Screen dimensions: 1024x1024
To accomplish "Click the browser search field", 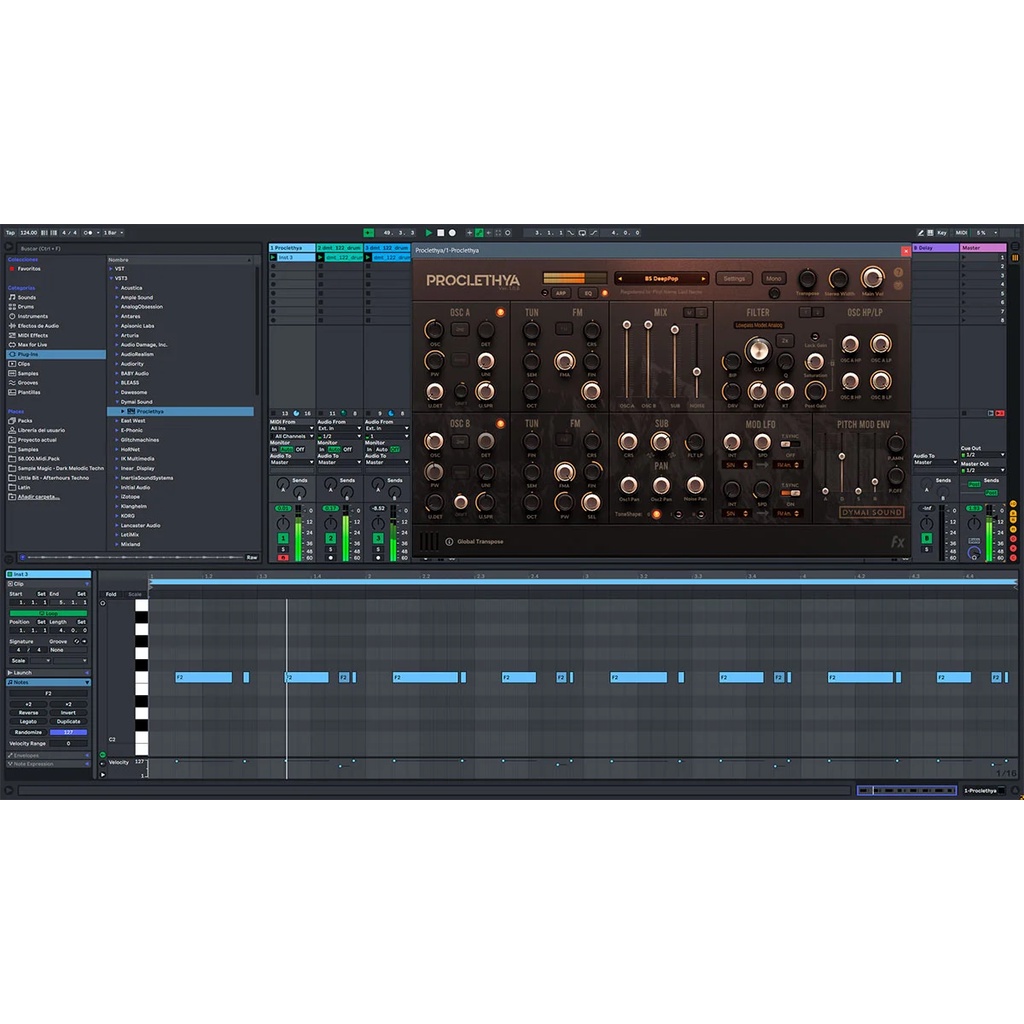I will tap(134, 248).
